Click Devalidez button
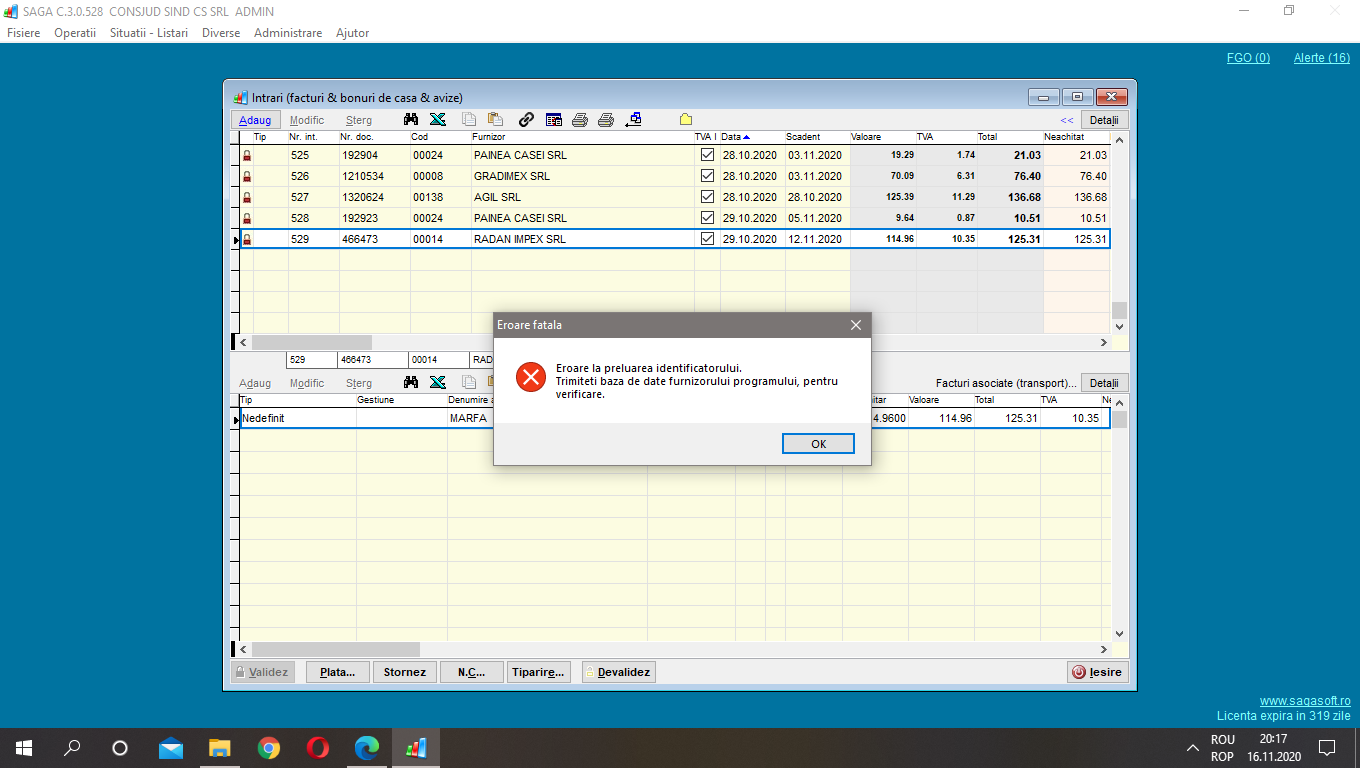Viewport: 1360px width, 768px height. tap(619, 672)
